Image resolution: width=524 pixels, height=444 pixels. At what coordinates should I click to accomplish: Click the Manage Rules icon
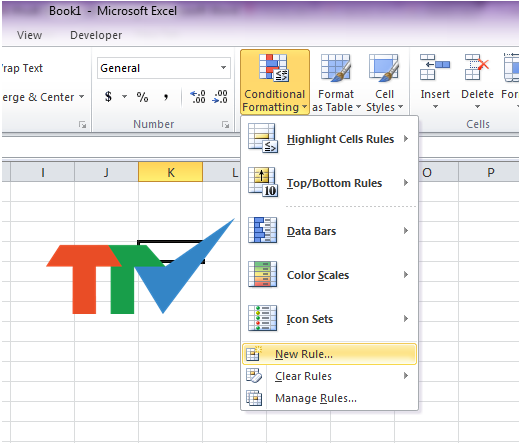[254, 398]
